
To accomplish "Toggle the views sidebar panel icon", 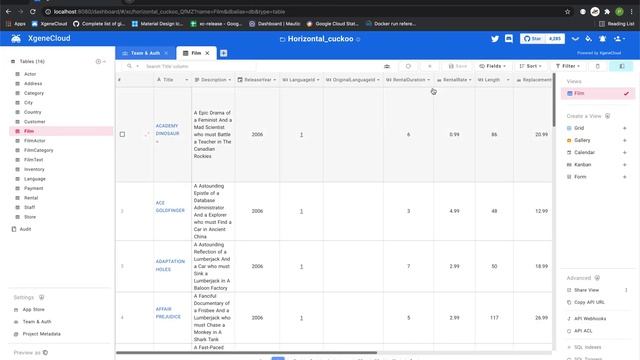I will (x=622, y=66).
